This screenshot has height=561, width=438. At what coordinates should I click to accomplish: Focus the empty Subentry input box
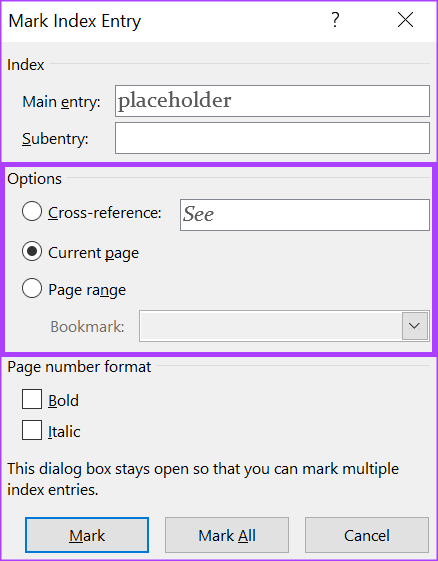pos(272,138)
